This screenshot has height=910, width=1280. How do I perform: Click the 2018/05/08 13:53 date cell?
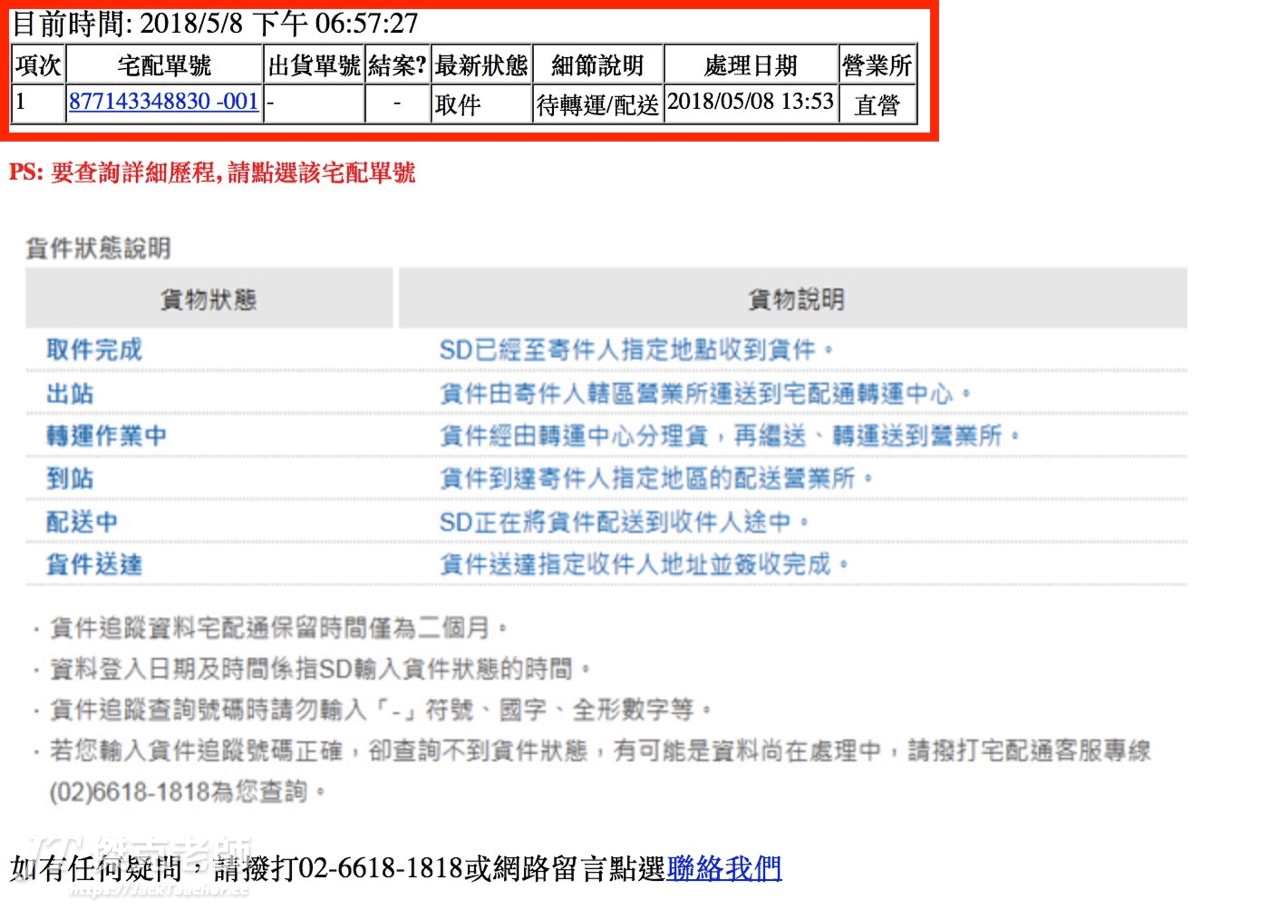click(751, 102)
